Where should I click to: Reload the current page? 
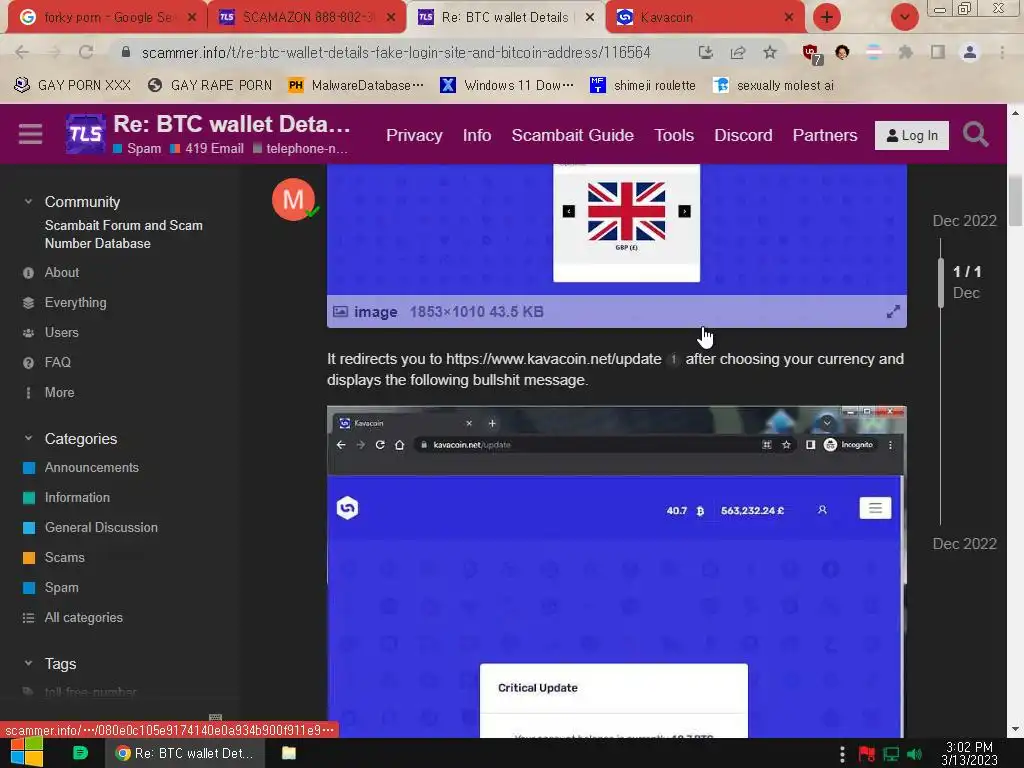86,52
